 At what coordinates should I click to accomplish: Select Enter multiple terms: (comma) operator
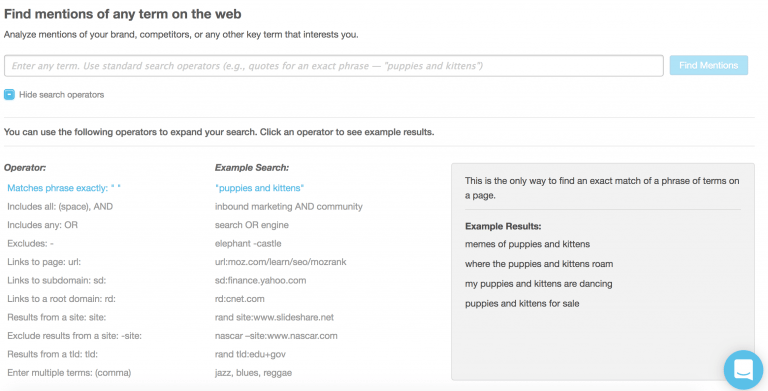[69, 373]
